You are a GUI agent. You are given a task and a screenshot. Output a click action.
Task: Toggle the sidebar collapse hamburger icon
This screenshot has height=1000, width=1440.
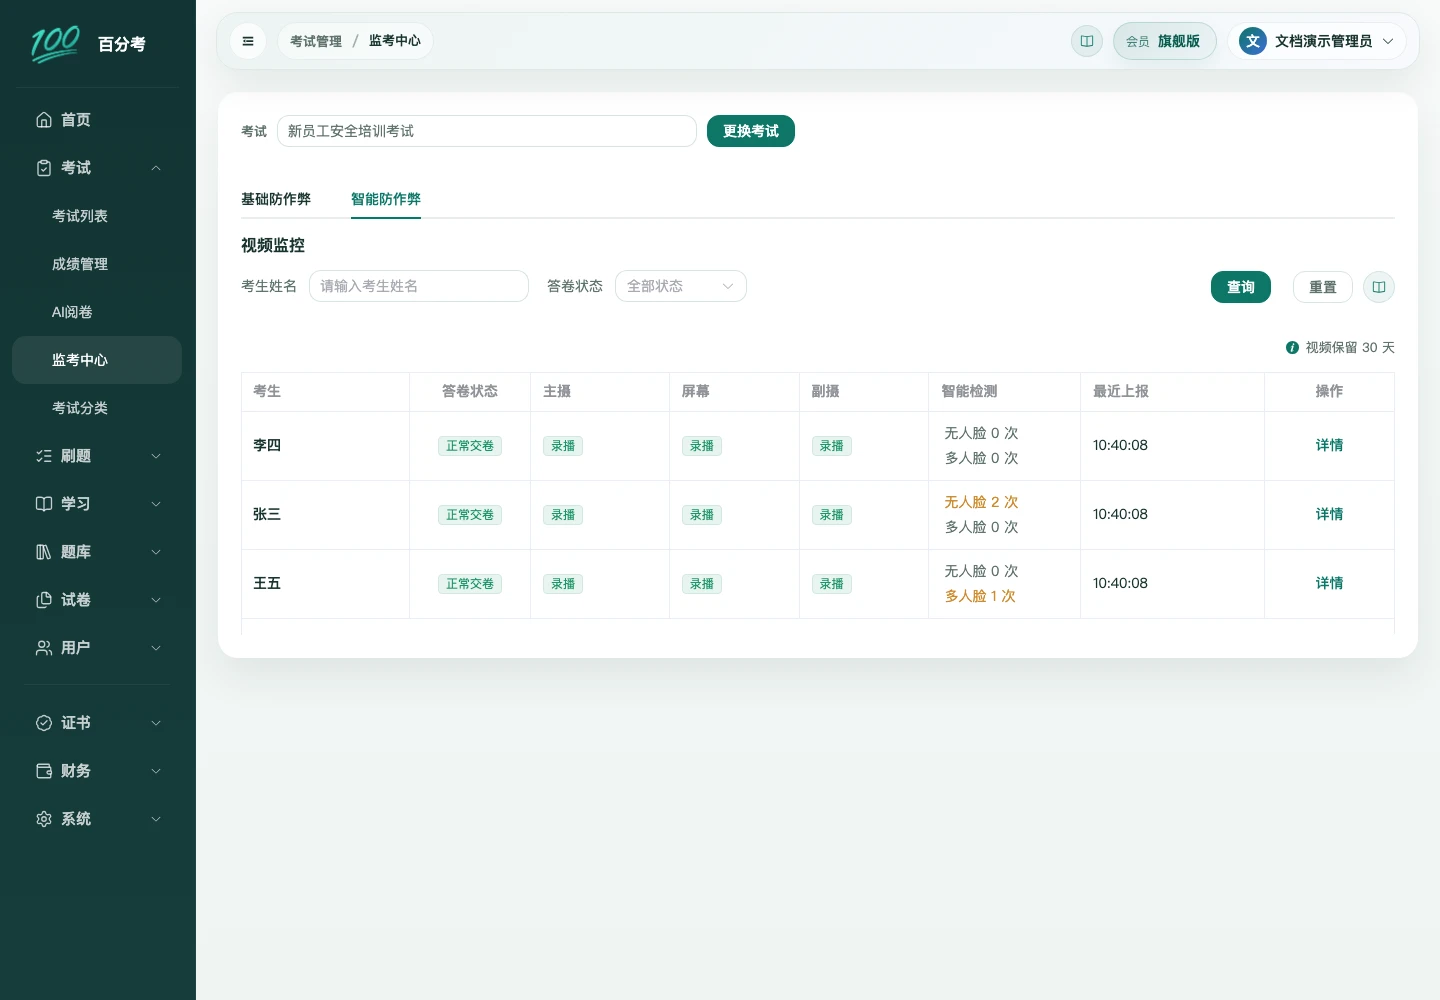pos(248,41)
